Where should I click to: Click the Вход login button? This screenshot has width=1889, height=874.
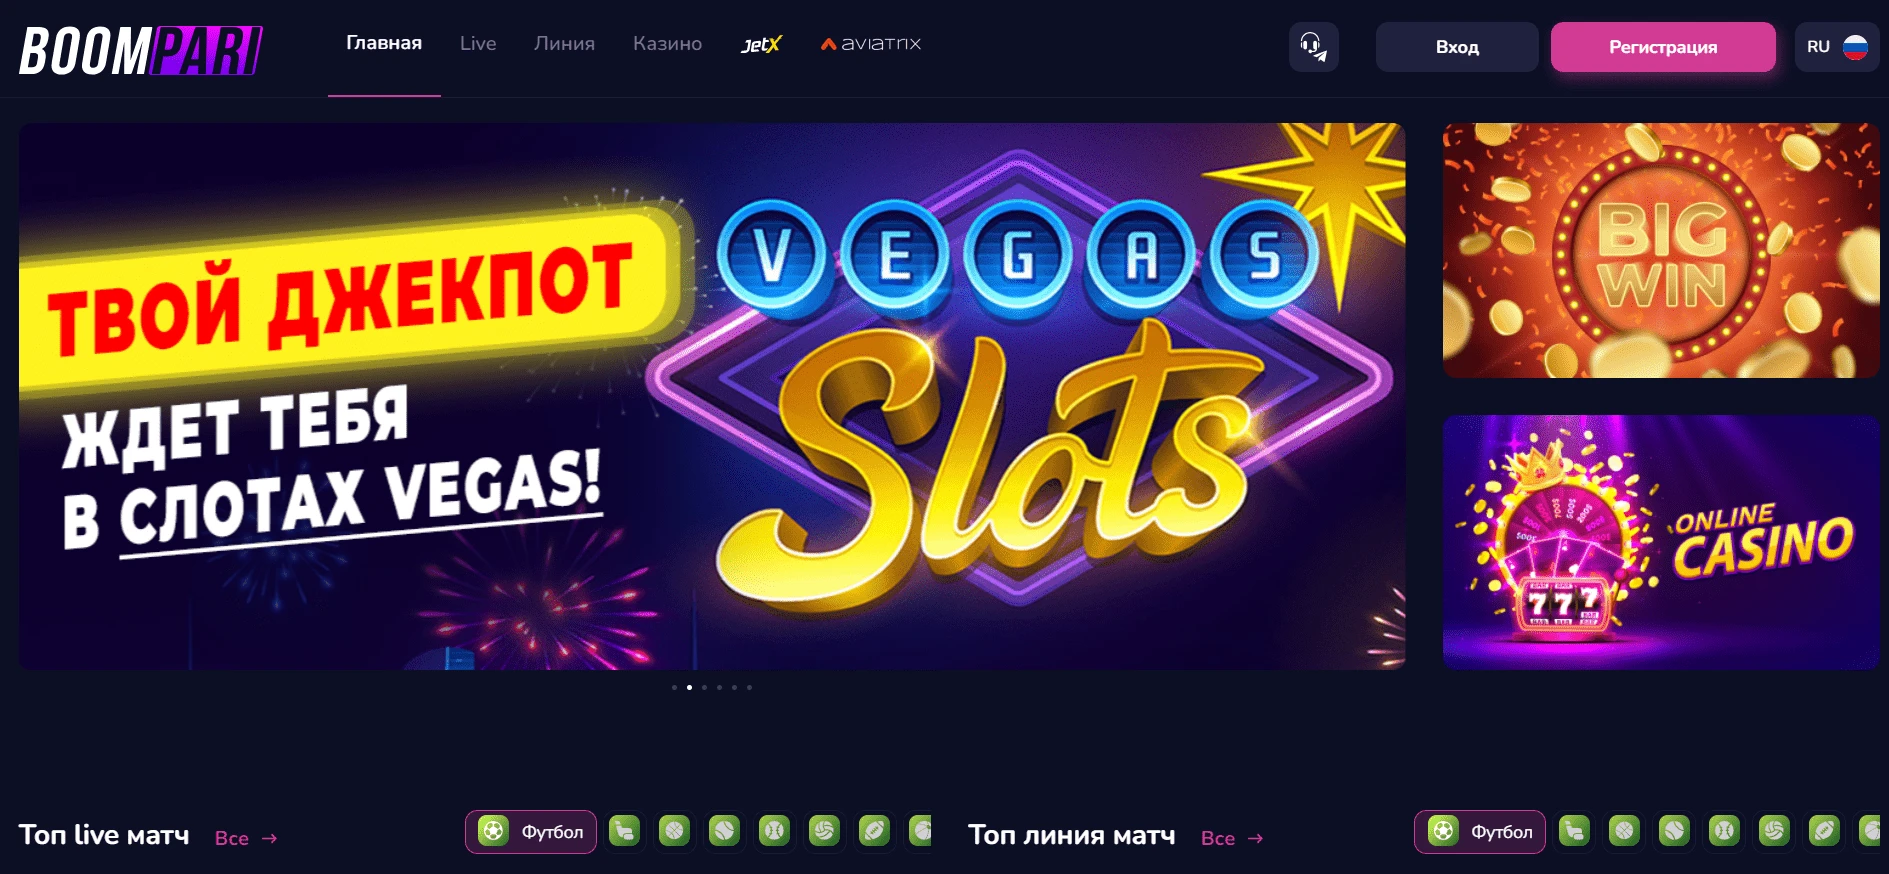click(1457, 47)
